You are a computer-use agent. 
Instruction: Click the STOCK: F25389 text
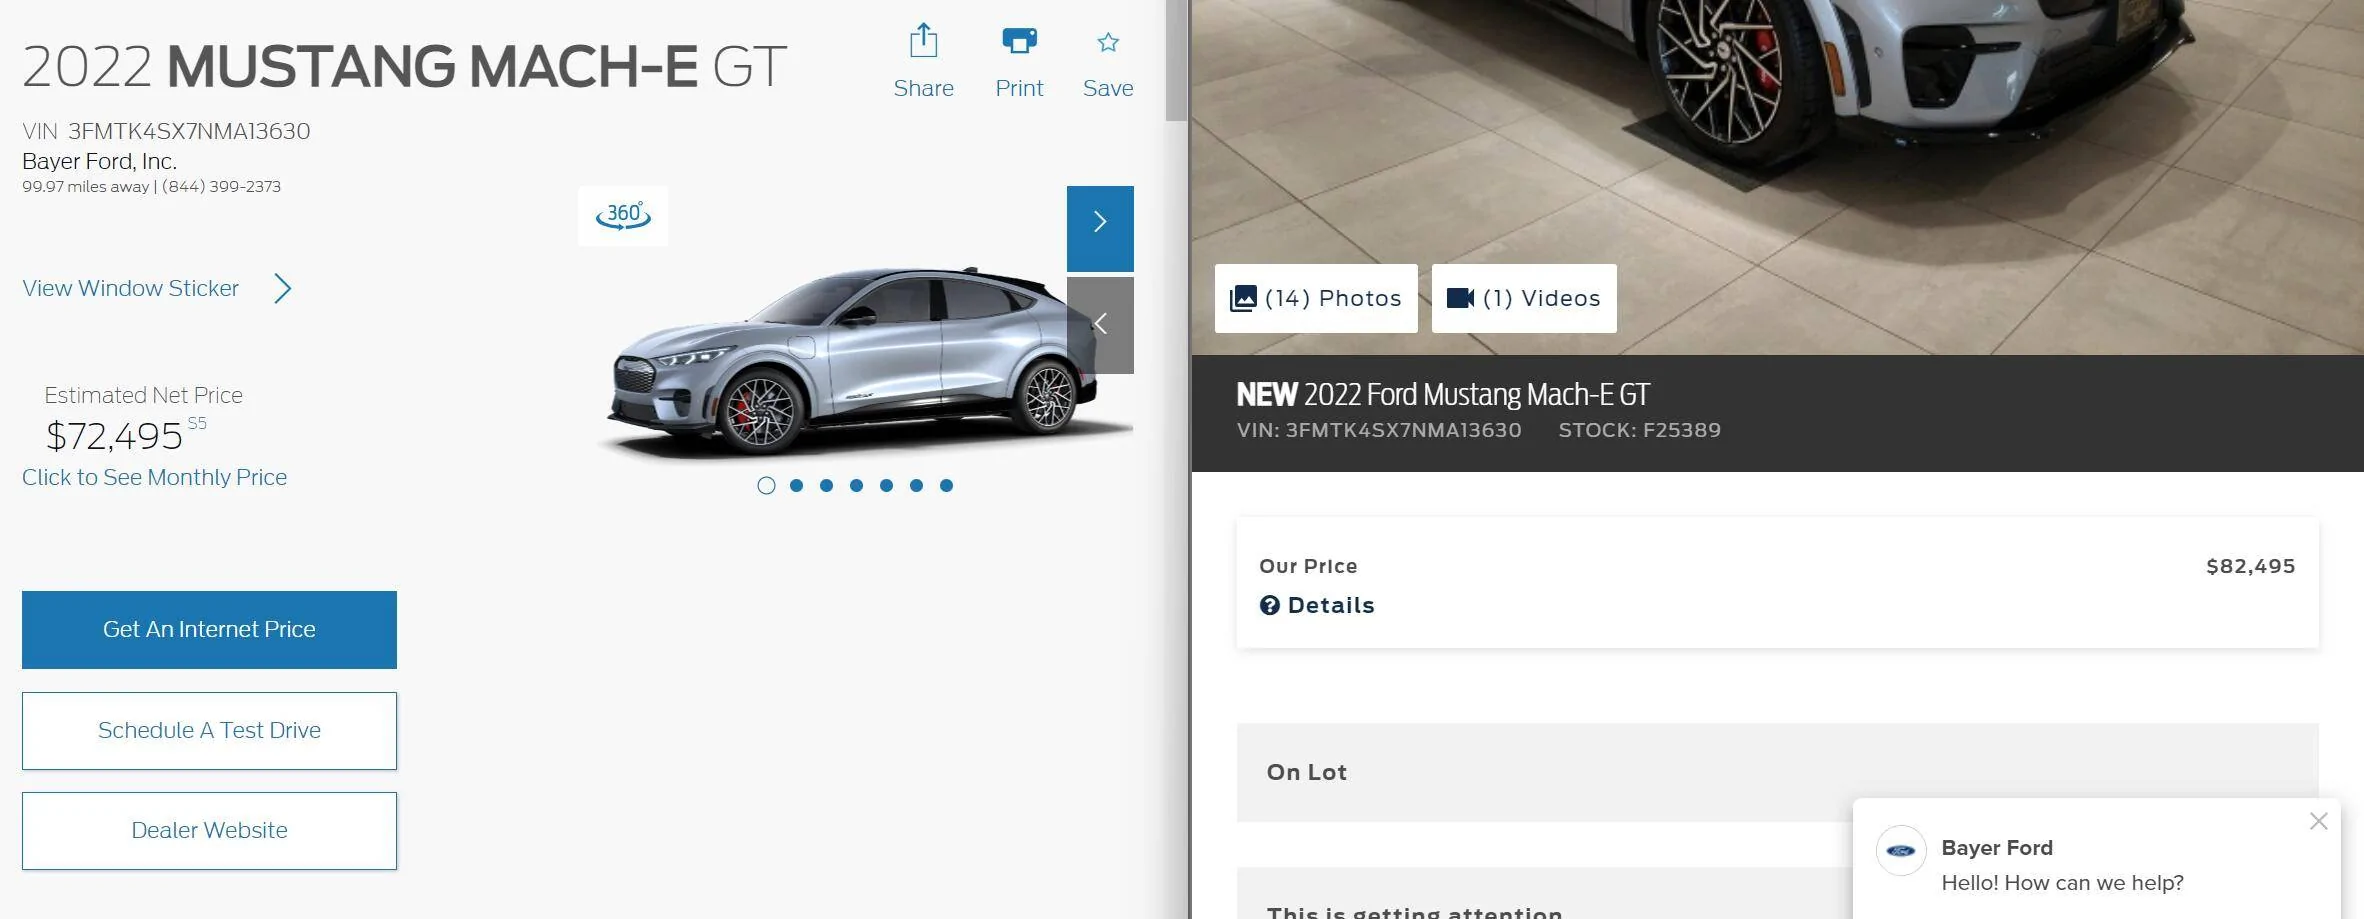tap(1639, 430)
